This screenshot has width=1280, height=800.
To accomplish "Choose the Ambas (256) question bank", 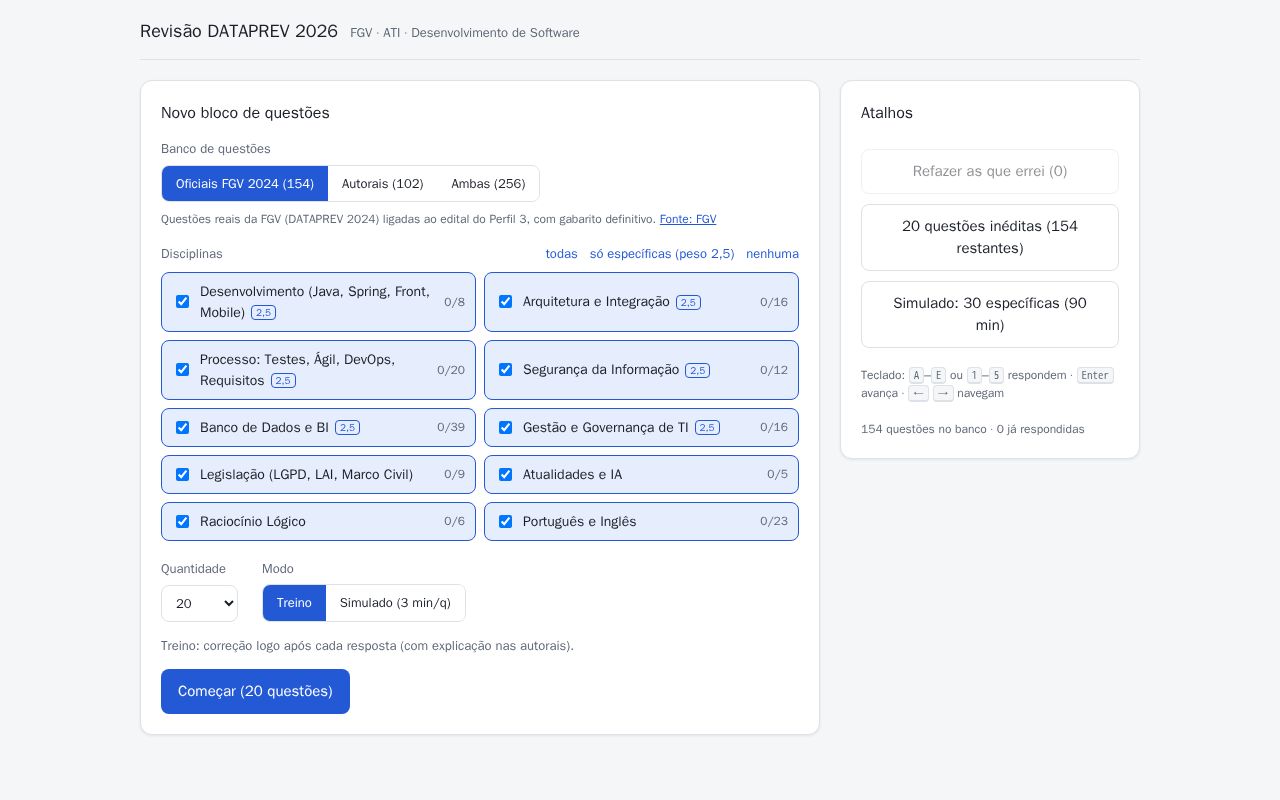I will tap(488, 184).
